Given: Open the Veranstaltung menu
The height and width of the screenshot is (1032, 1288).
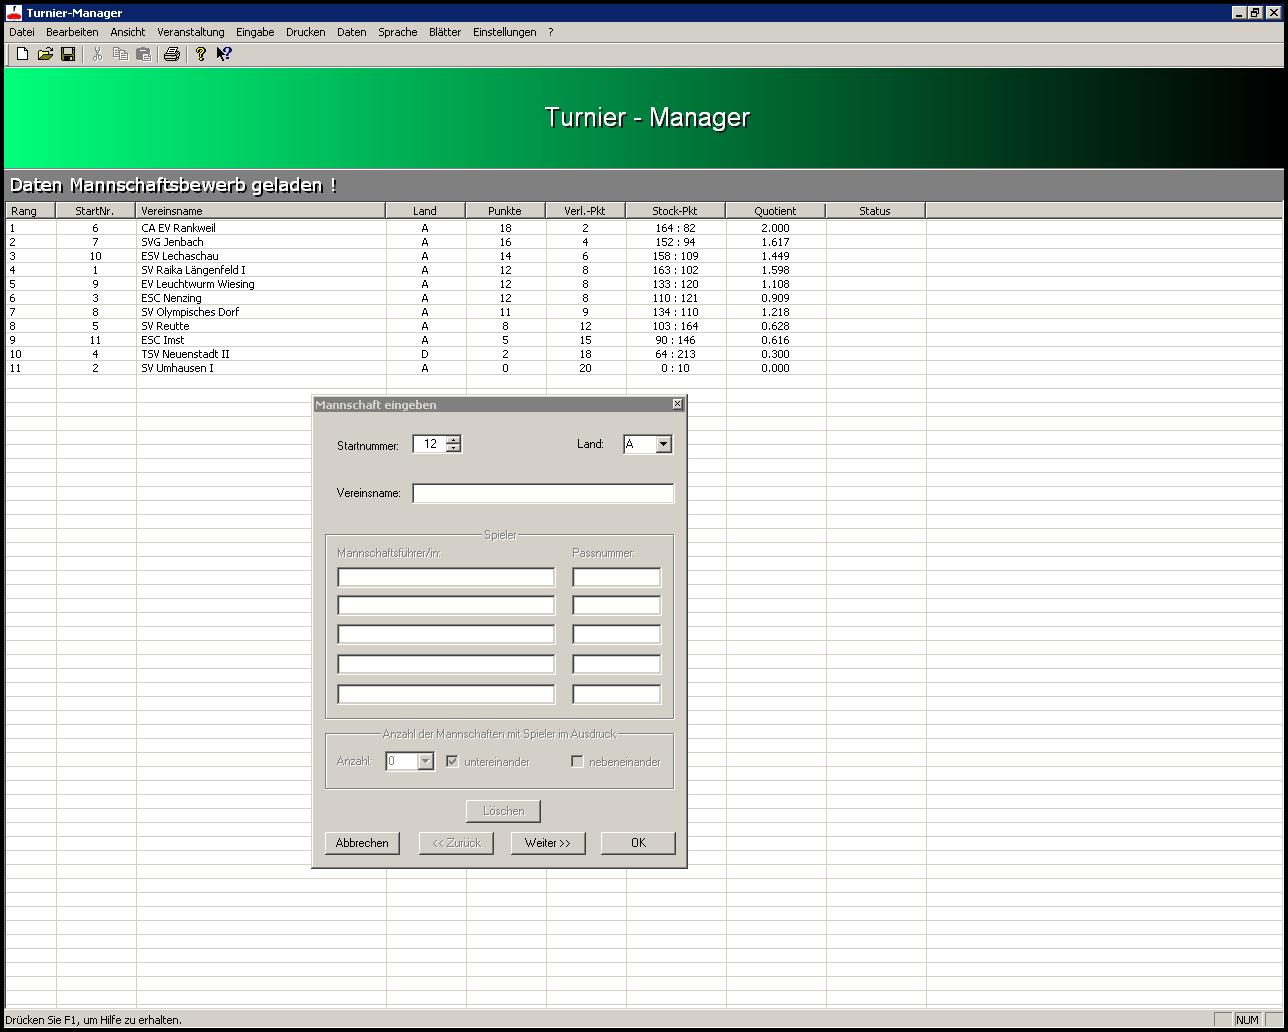Looking at the screenshot, I should [191, 32].
